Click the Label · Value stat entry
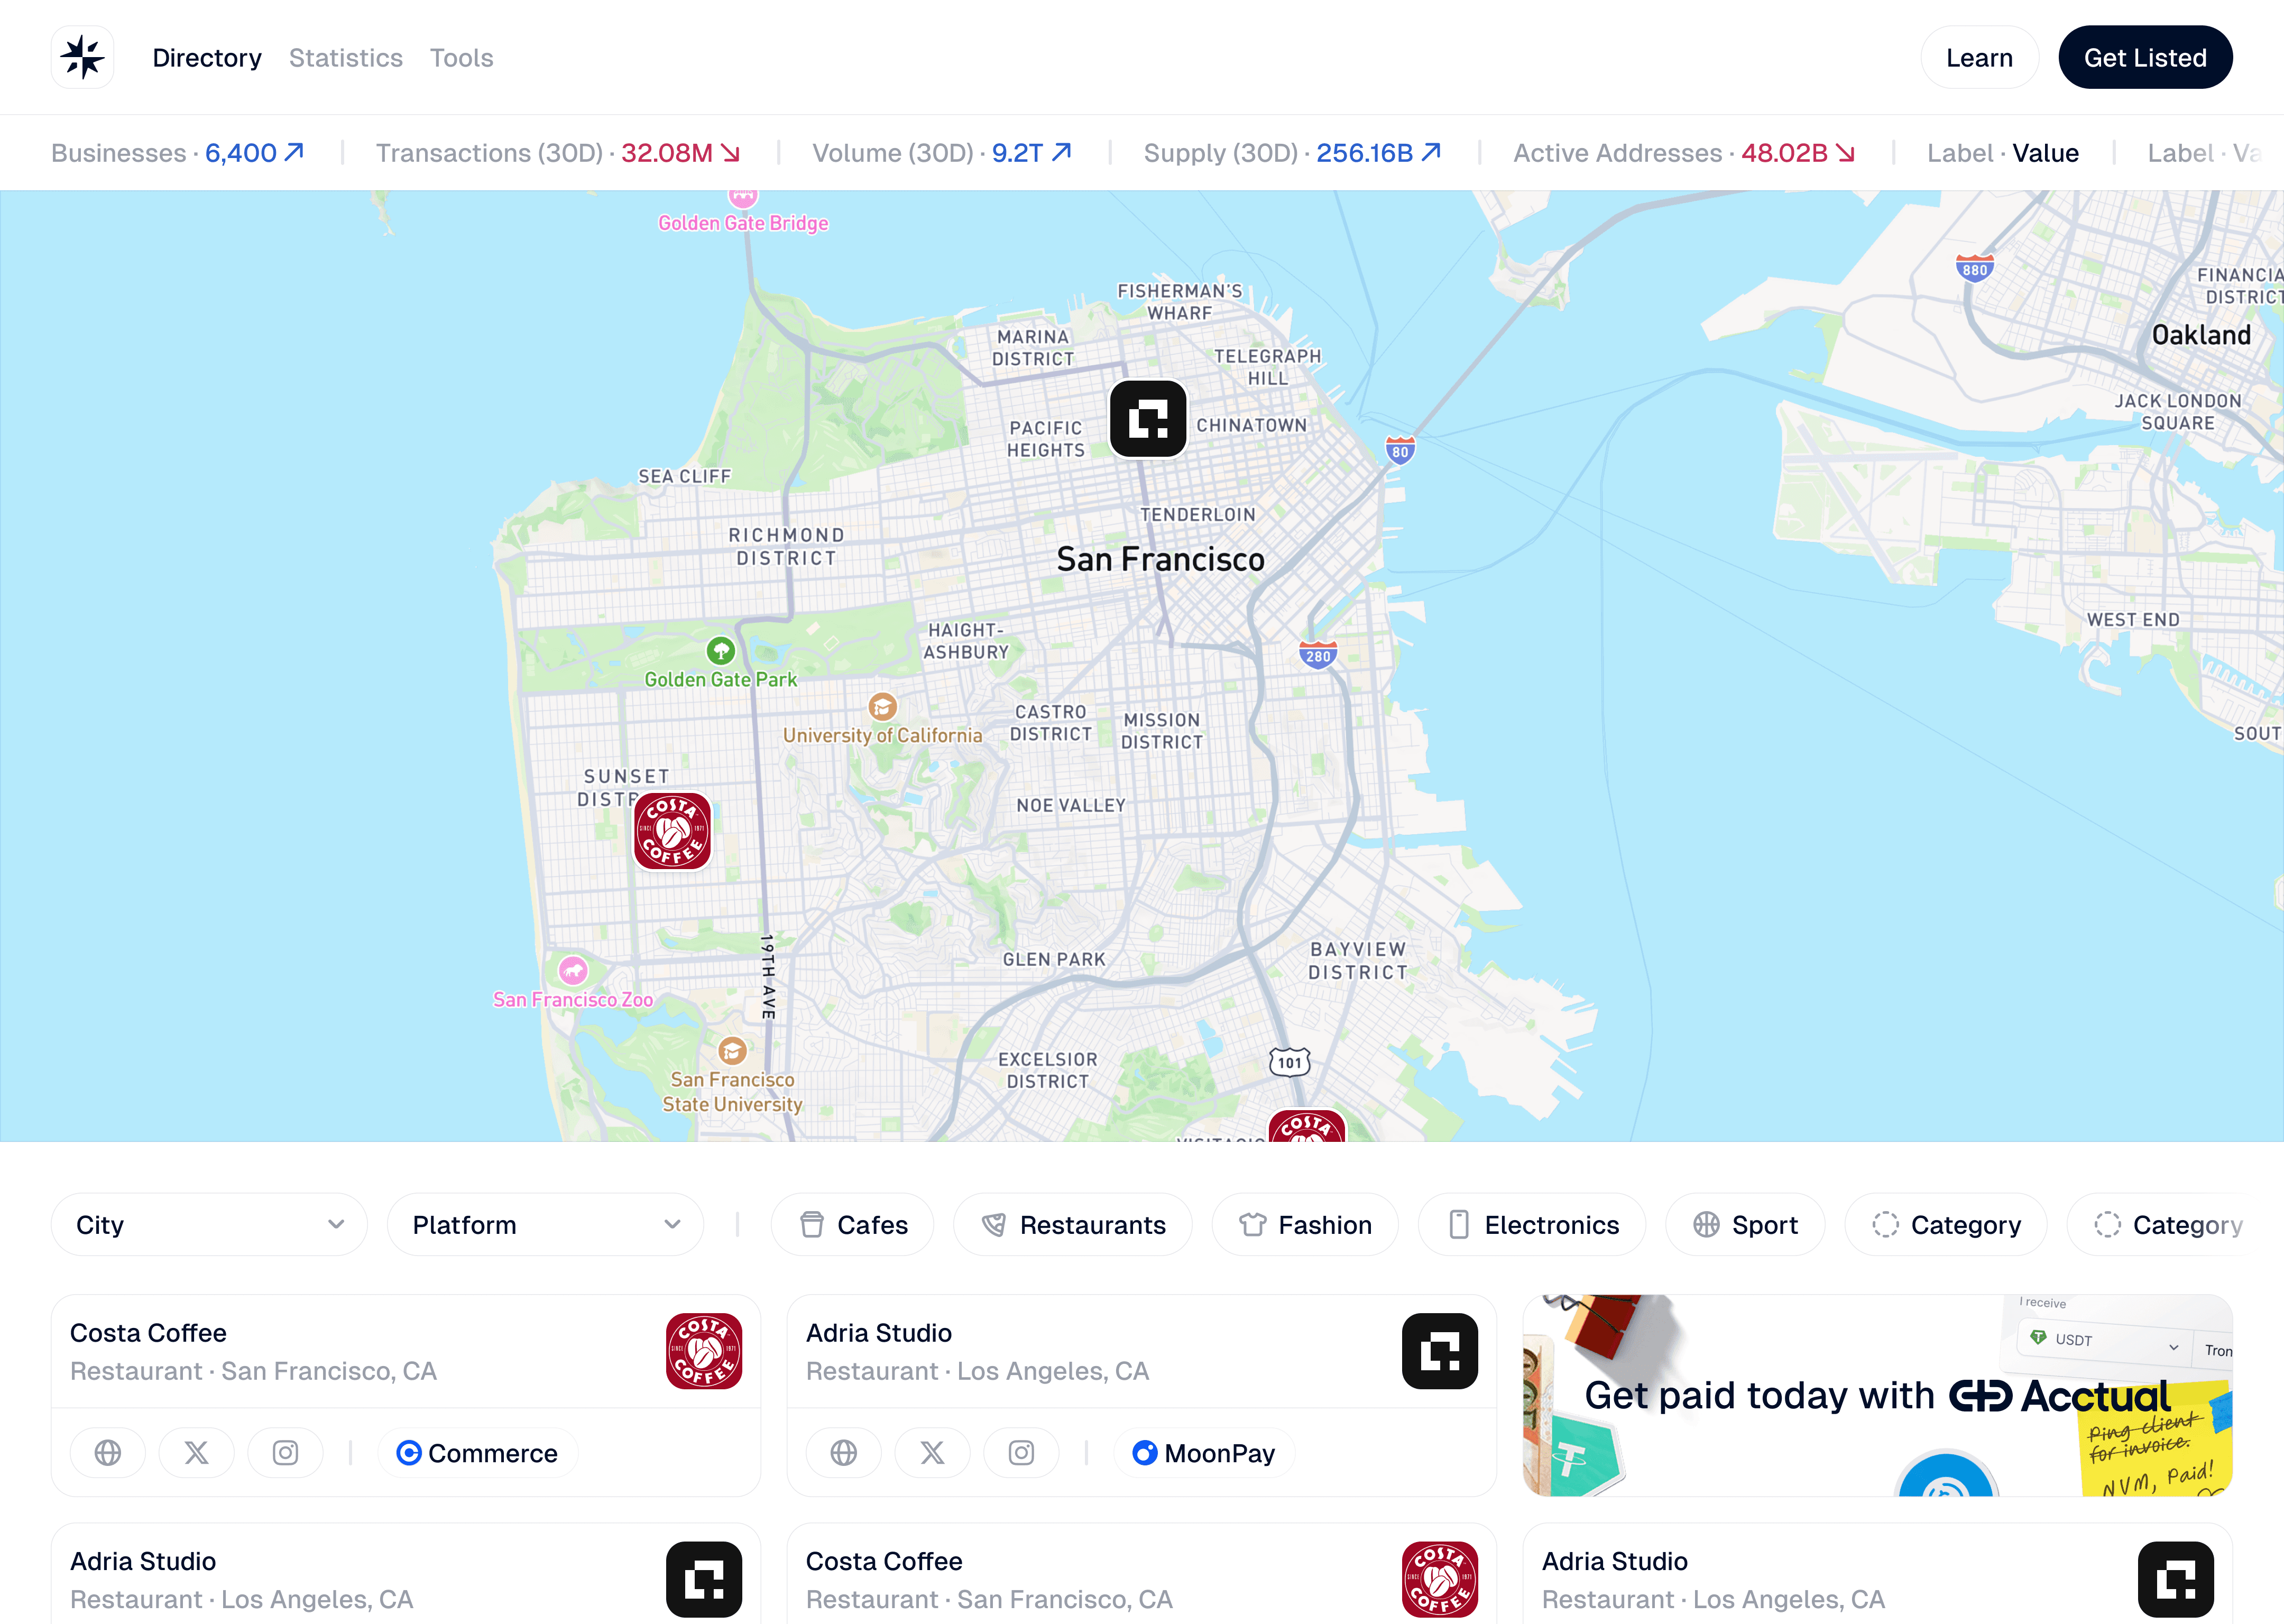The height and width of the screenshot is (1624, 2284). (x=2003, y=153)
